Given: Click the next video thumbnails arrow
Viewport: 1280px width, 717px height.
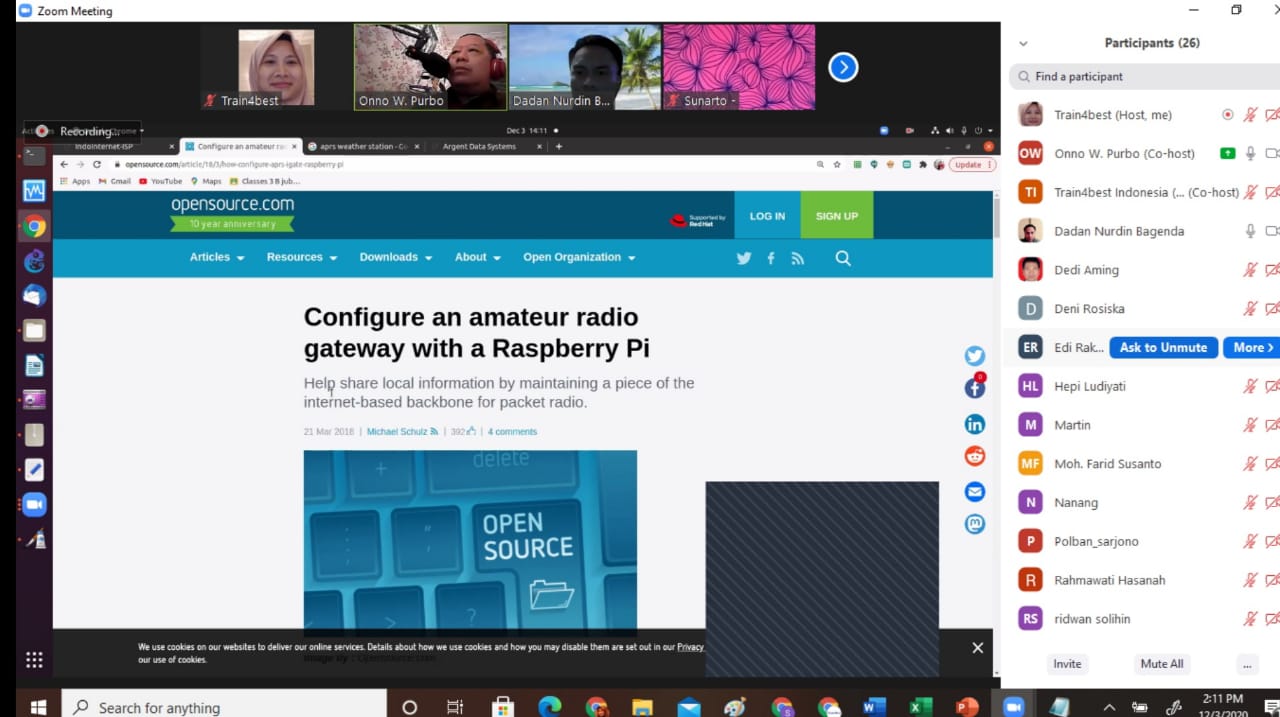Looking at the screenshot, I should 843,67.
